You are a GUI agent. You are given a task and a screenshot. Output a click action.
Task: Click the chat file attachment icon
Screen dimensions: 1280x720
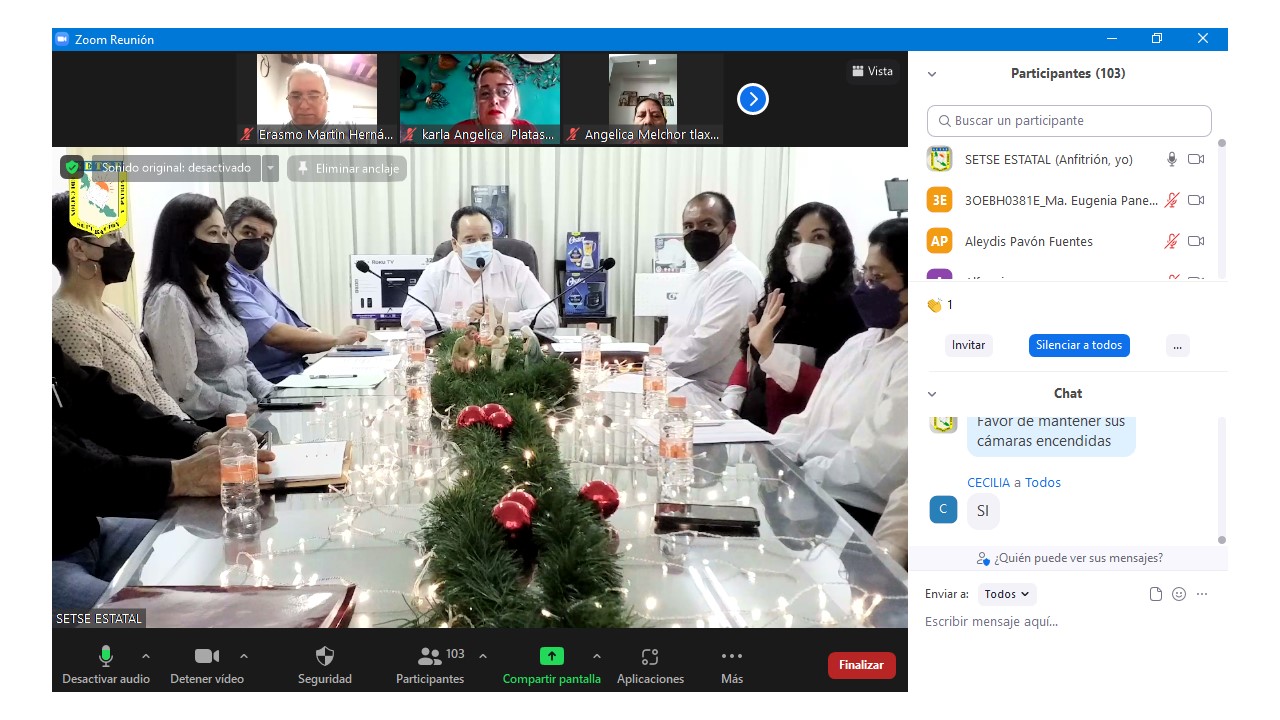point(1156,594)
